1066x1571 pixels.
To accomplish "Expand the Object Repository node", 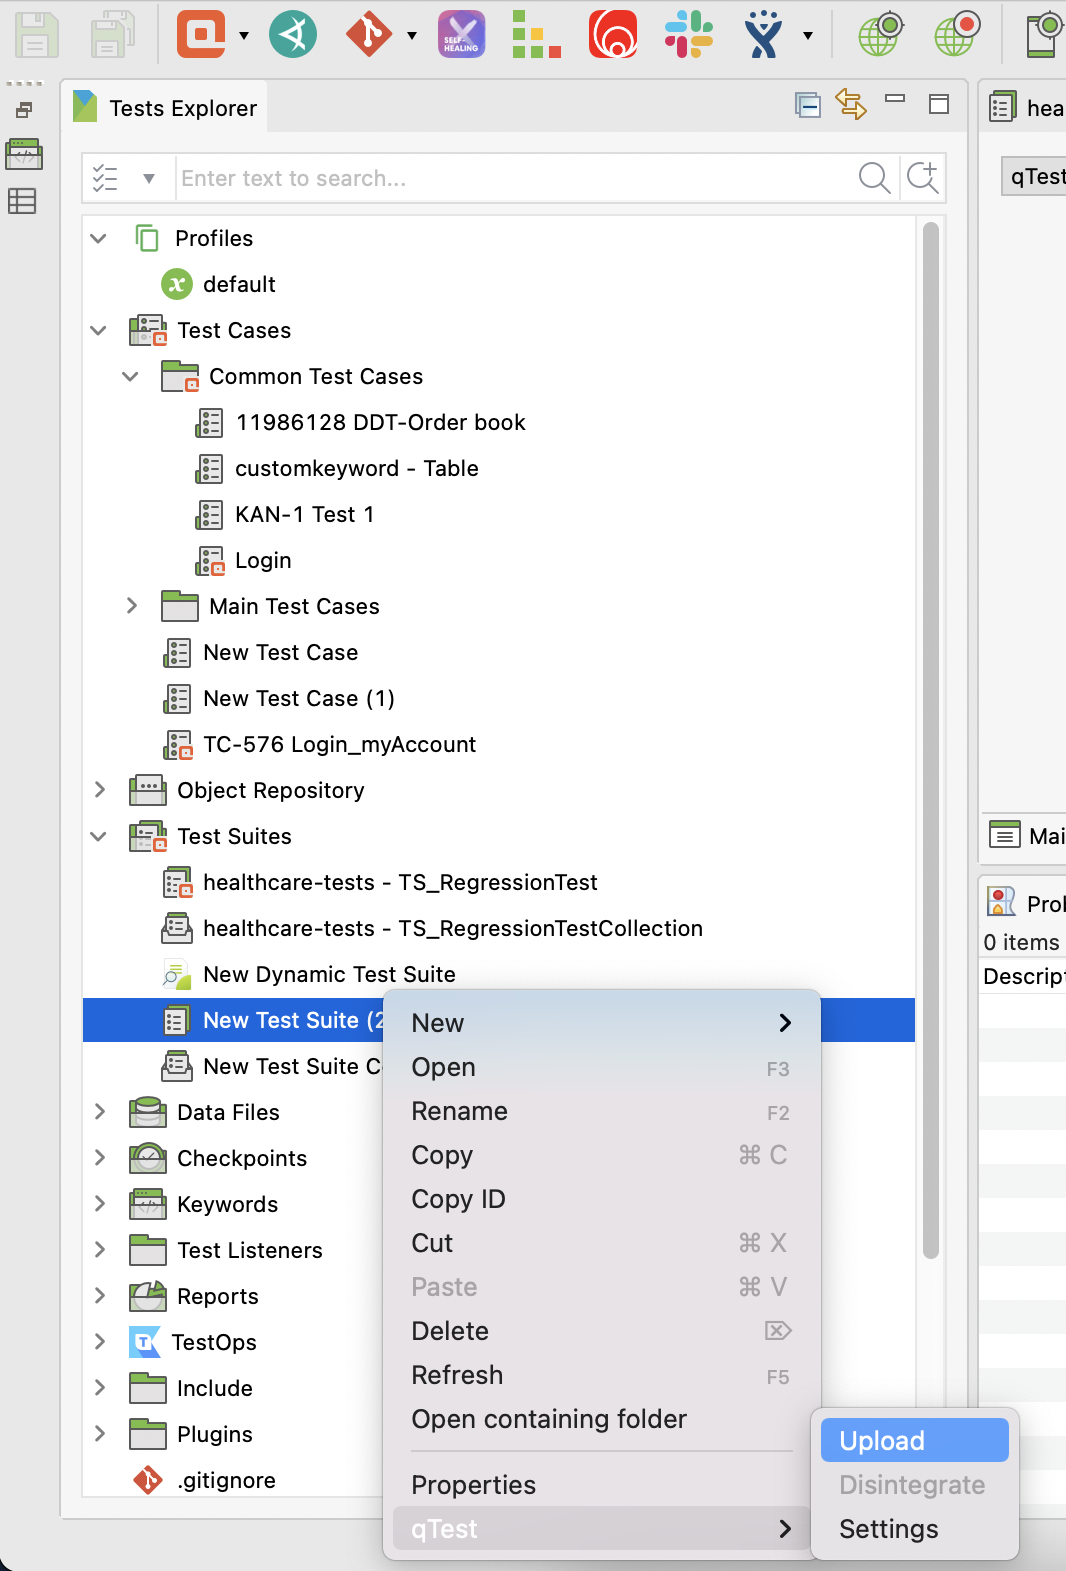I will 99,790.
